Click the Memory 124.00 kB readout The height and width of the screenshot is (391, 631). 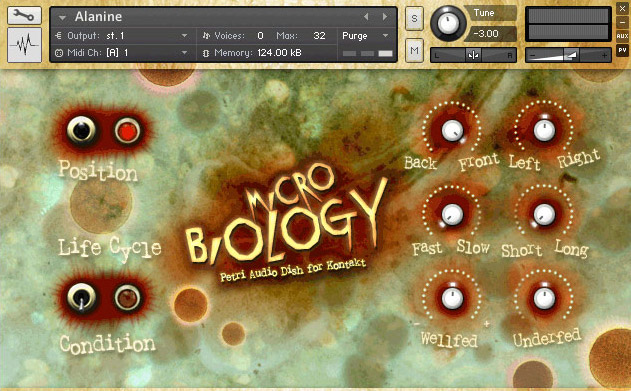[279, 53]
